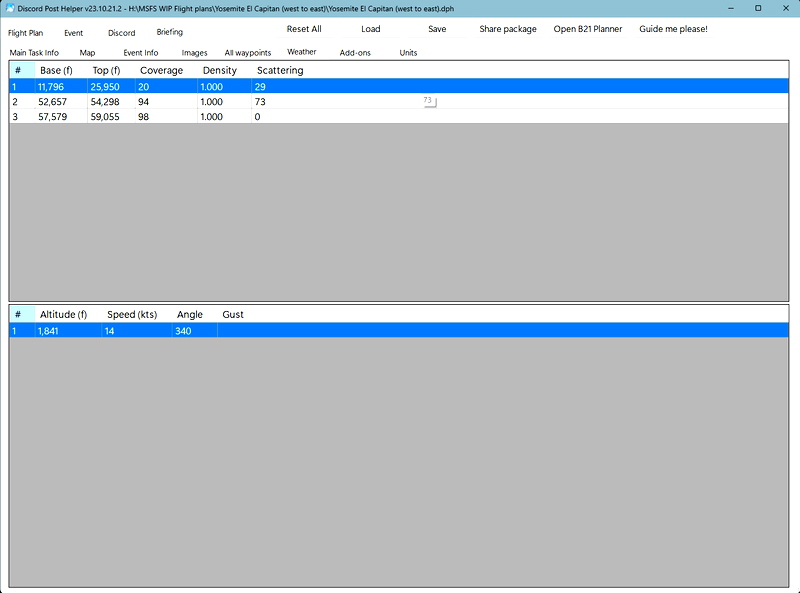Image resolution: width=800 pixels, height=593 pixels.
Task: Open the Discord menu
Action: [x=121, y=32]
